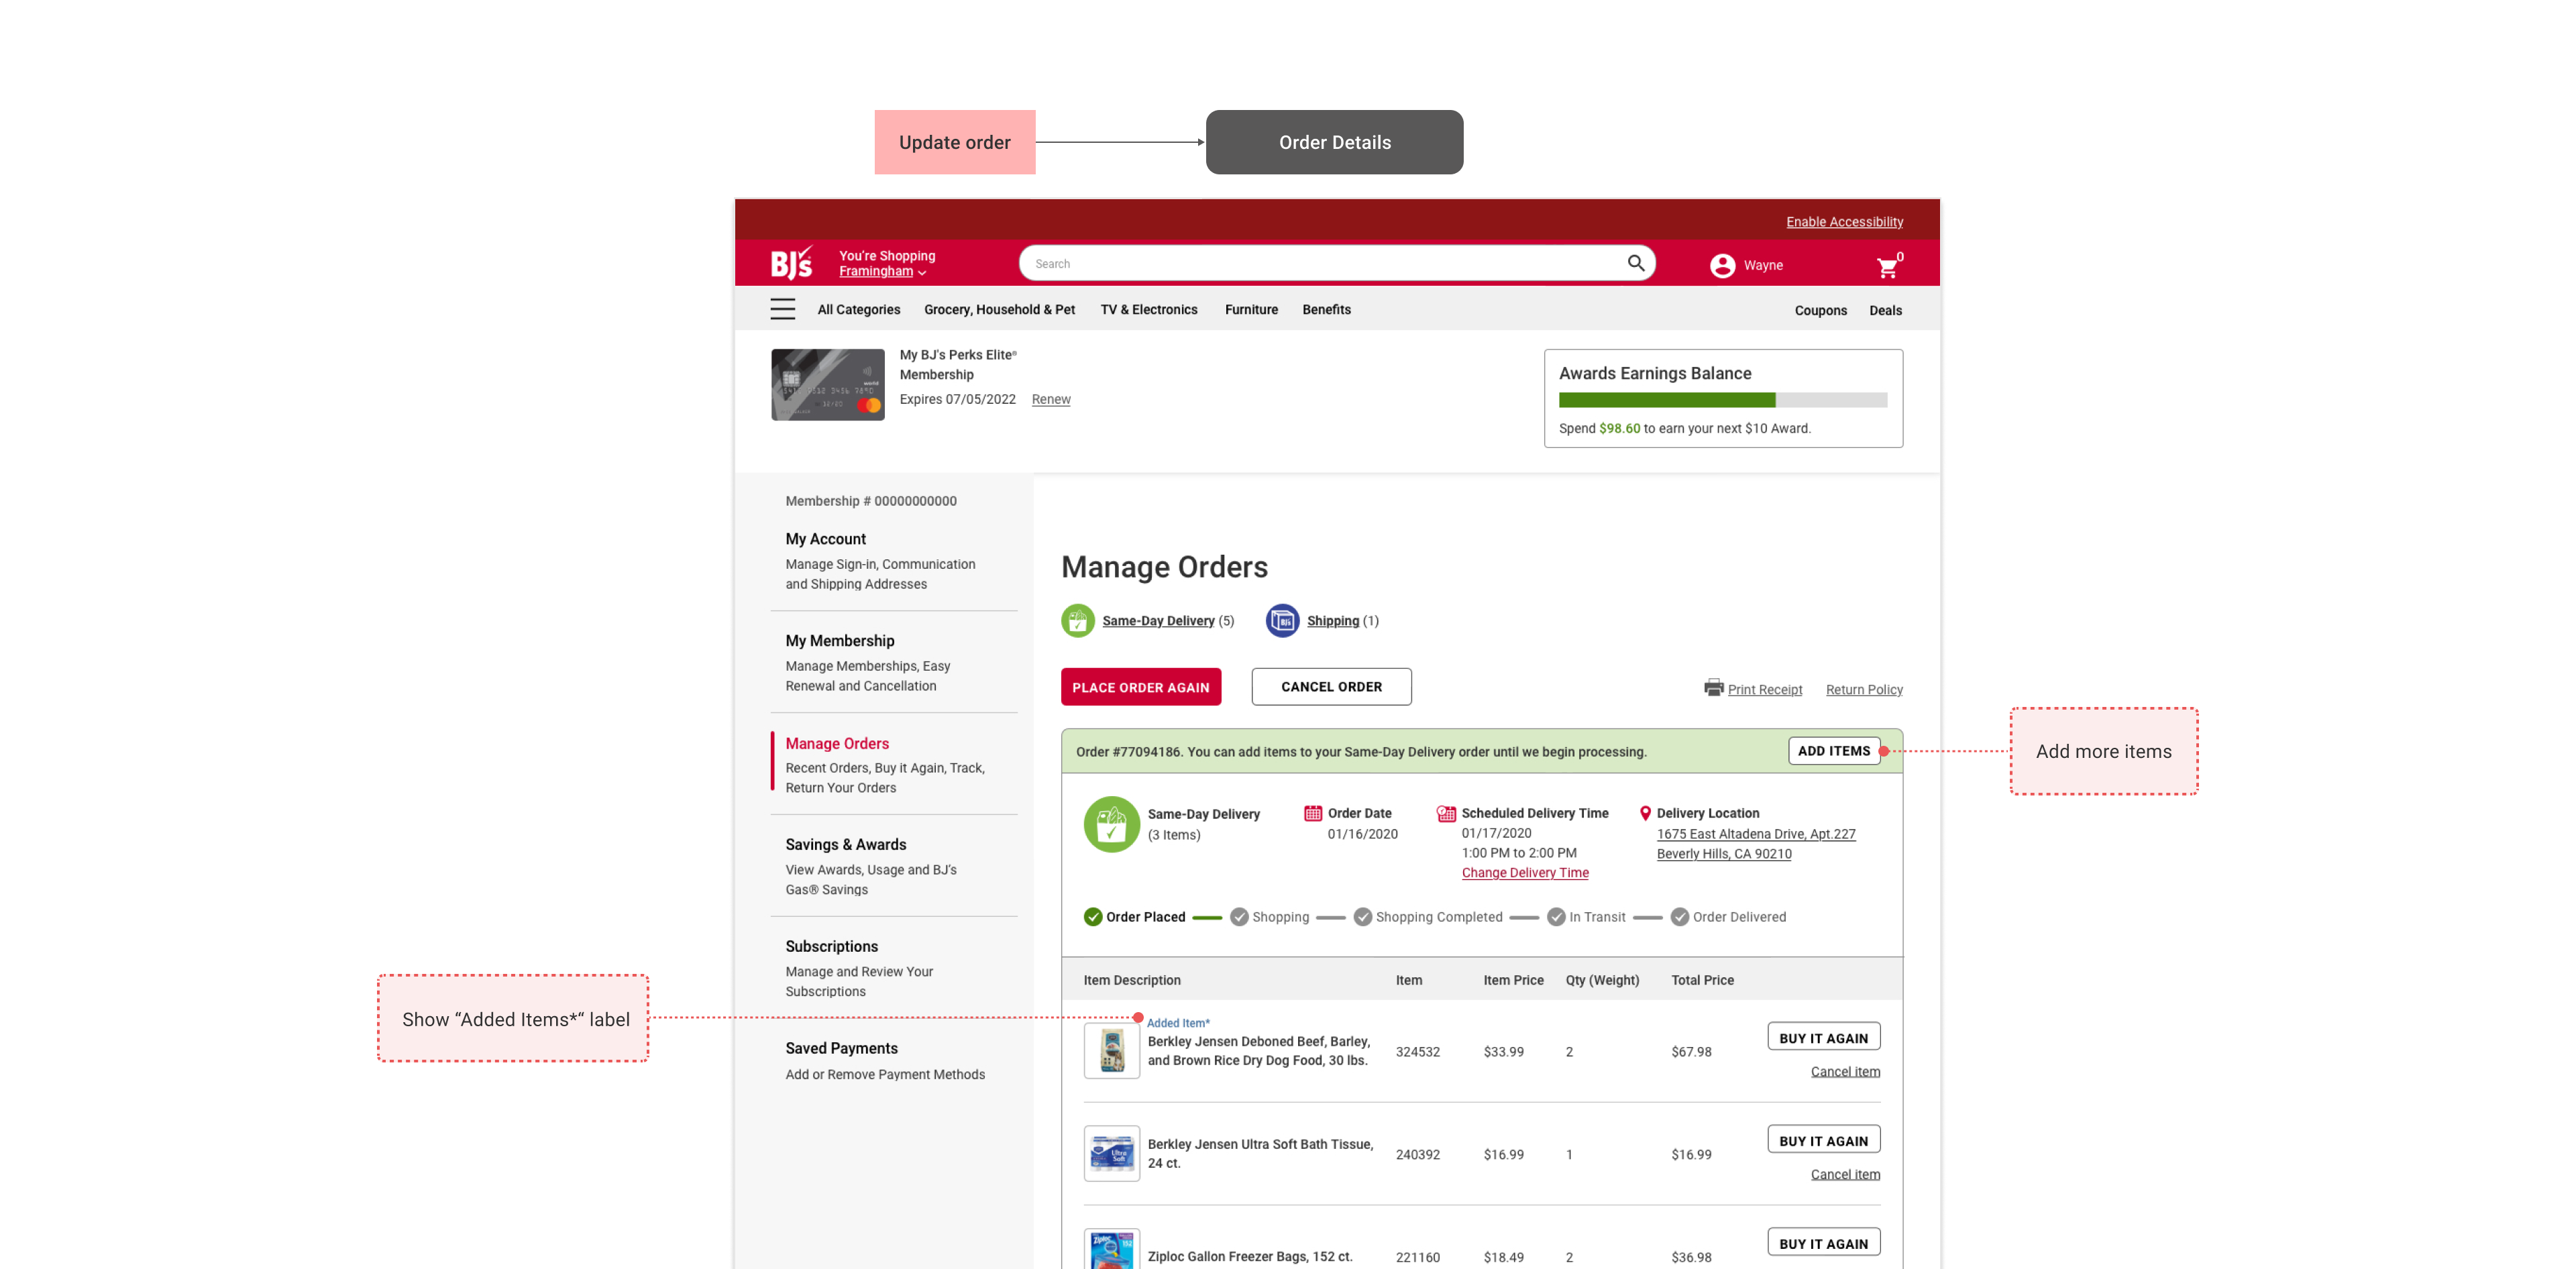Click the Renew membership link
The width and height of the screenshot is (2576, 1269).
click(1051, 399)
